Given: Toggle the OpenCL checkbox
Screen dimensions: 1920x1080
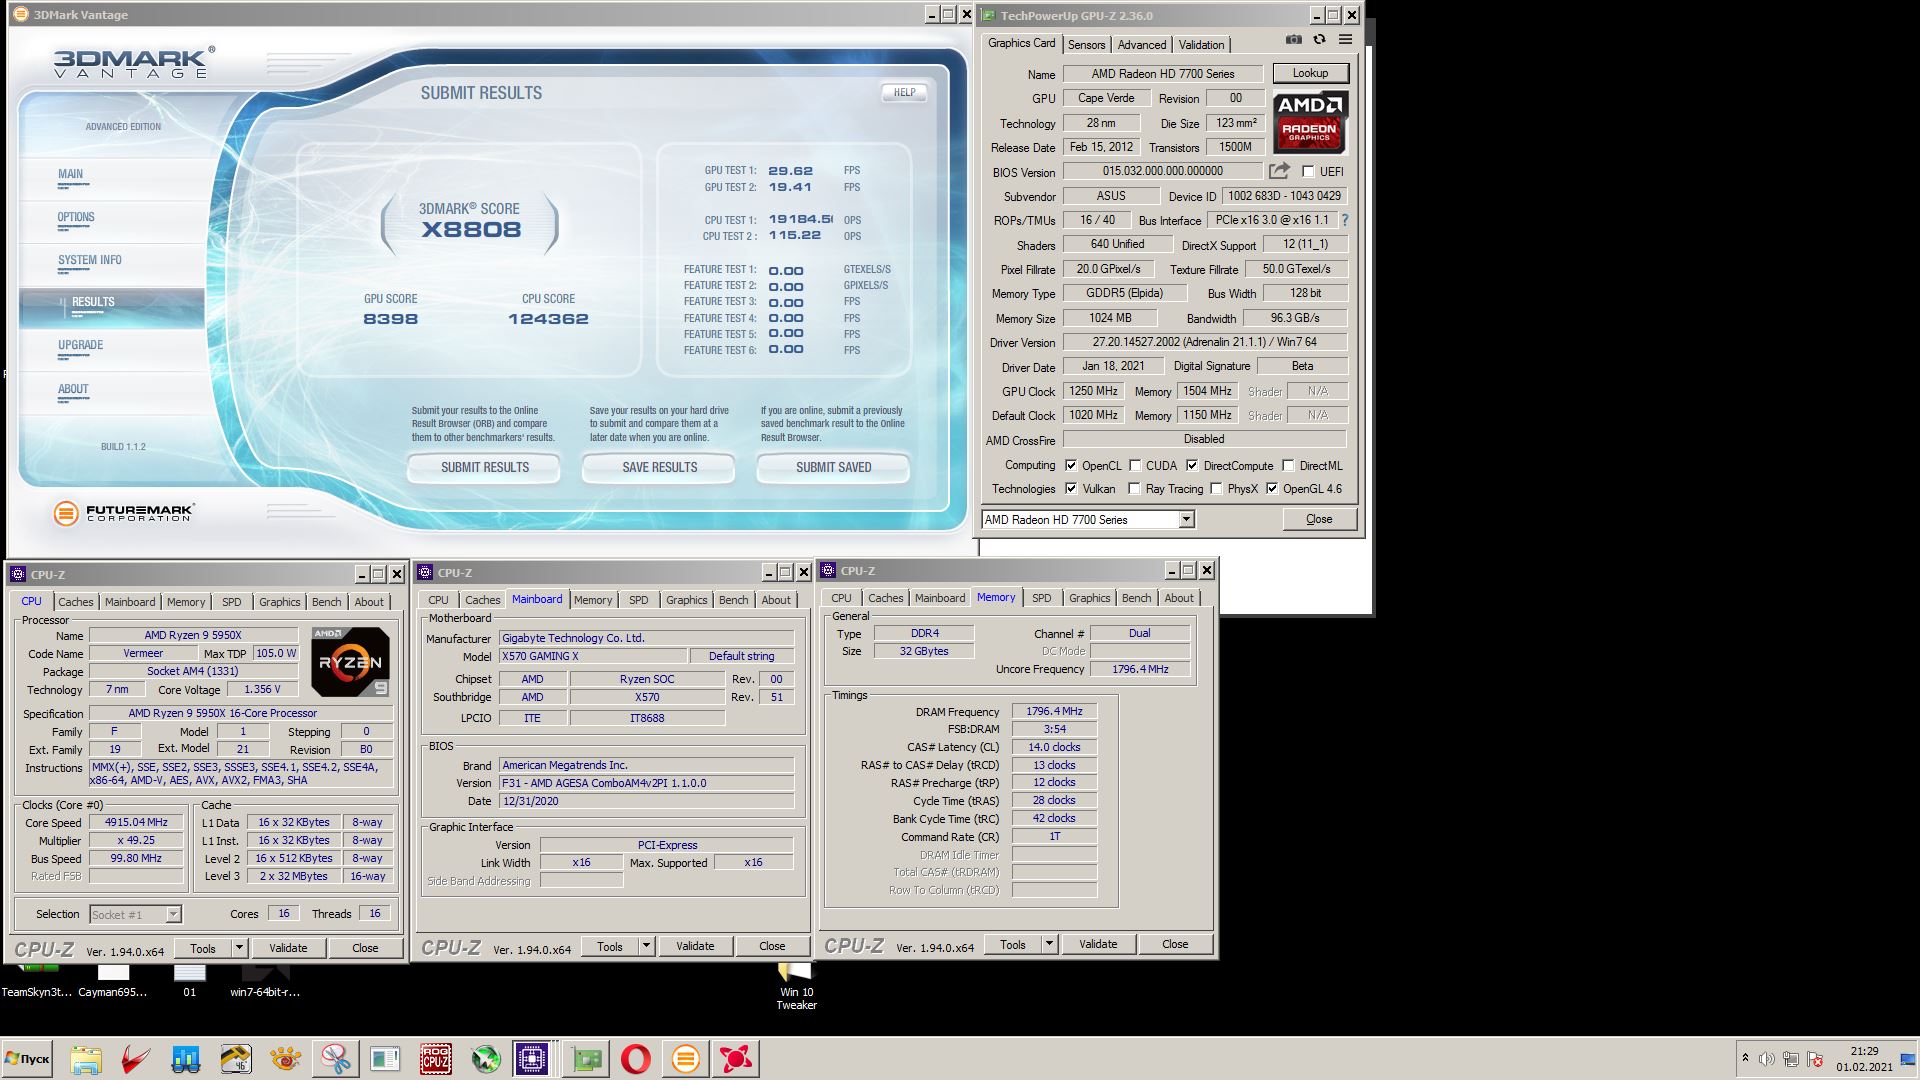Looking at the screenshot, I should pyautogui.click(x=1071, y=466).
